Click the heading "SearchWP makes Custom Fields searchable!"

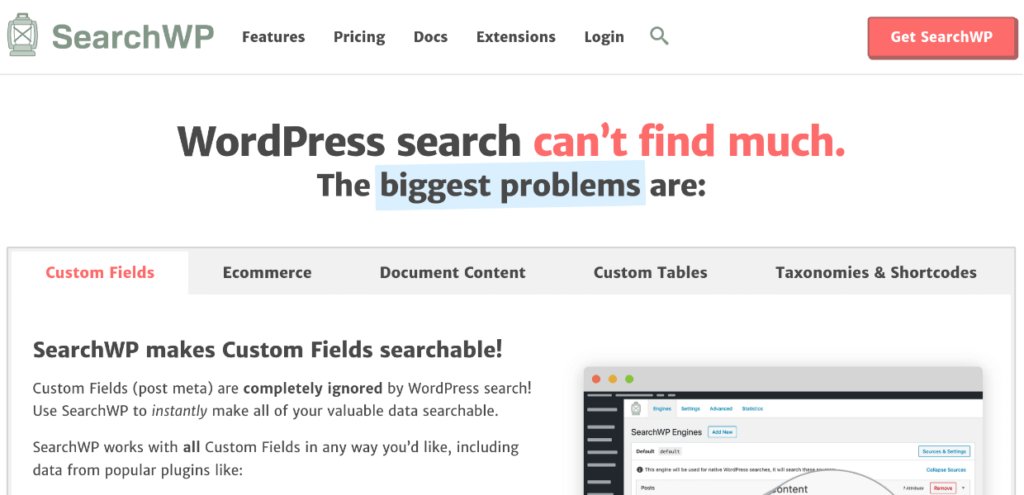pyautogui.click(x=268, y=349)
